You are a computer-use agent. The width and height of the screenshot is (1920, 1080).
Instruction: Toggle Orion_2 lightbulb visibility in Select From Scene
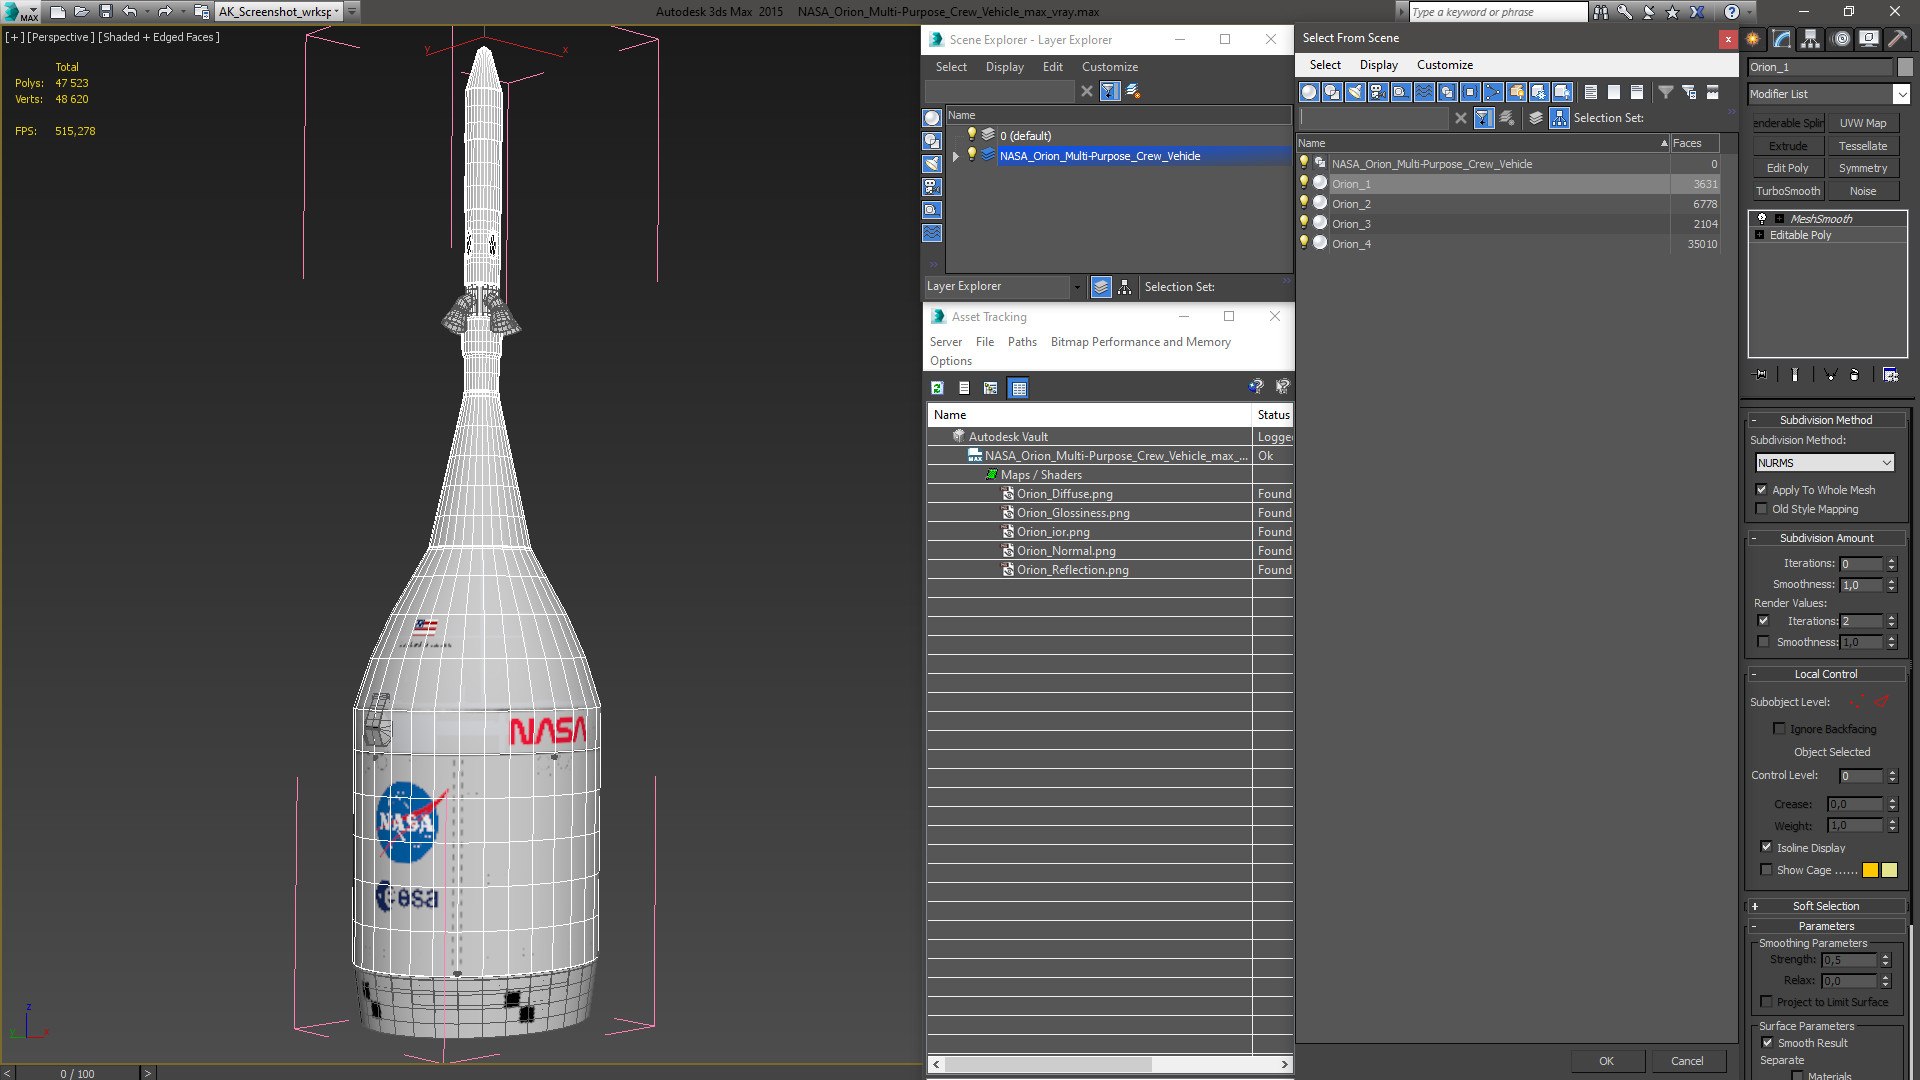pos(1304,203)
